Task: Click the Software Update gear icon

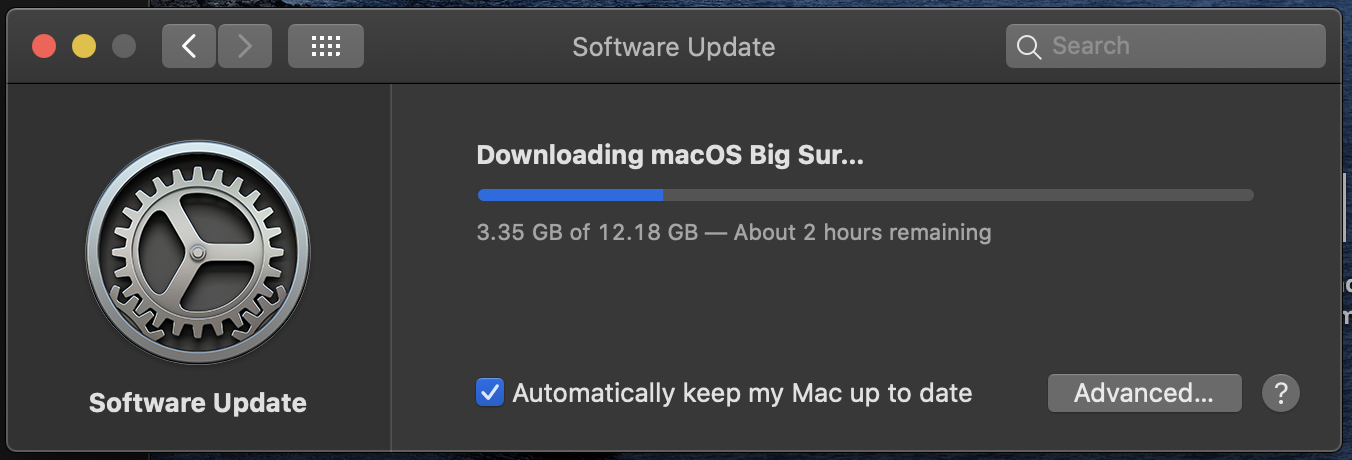Action: tap(198, 252)
